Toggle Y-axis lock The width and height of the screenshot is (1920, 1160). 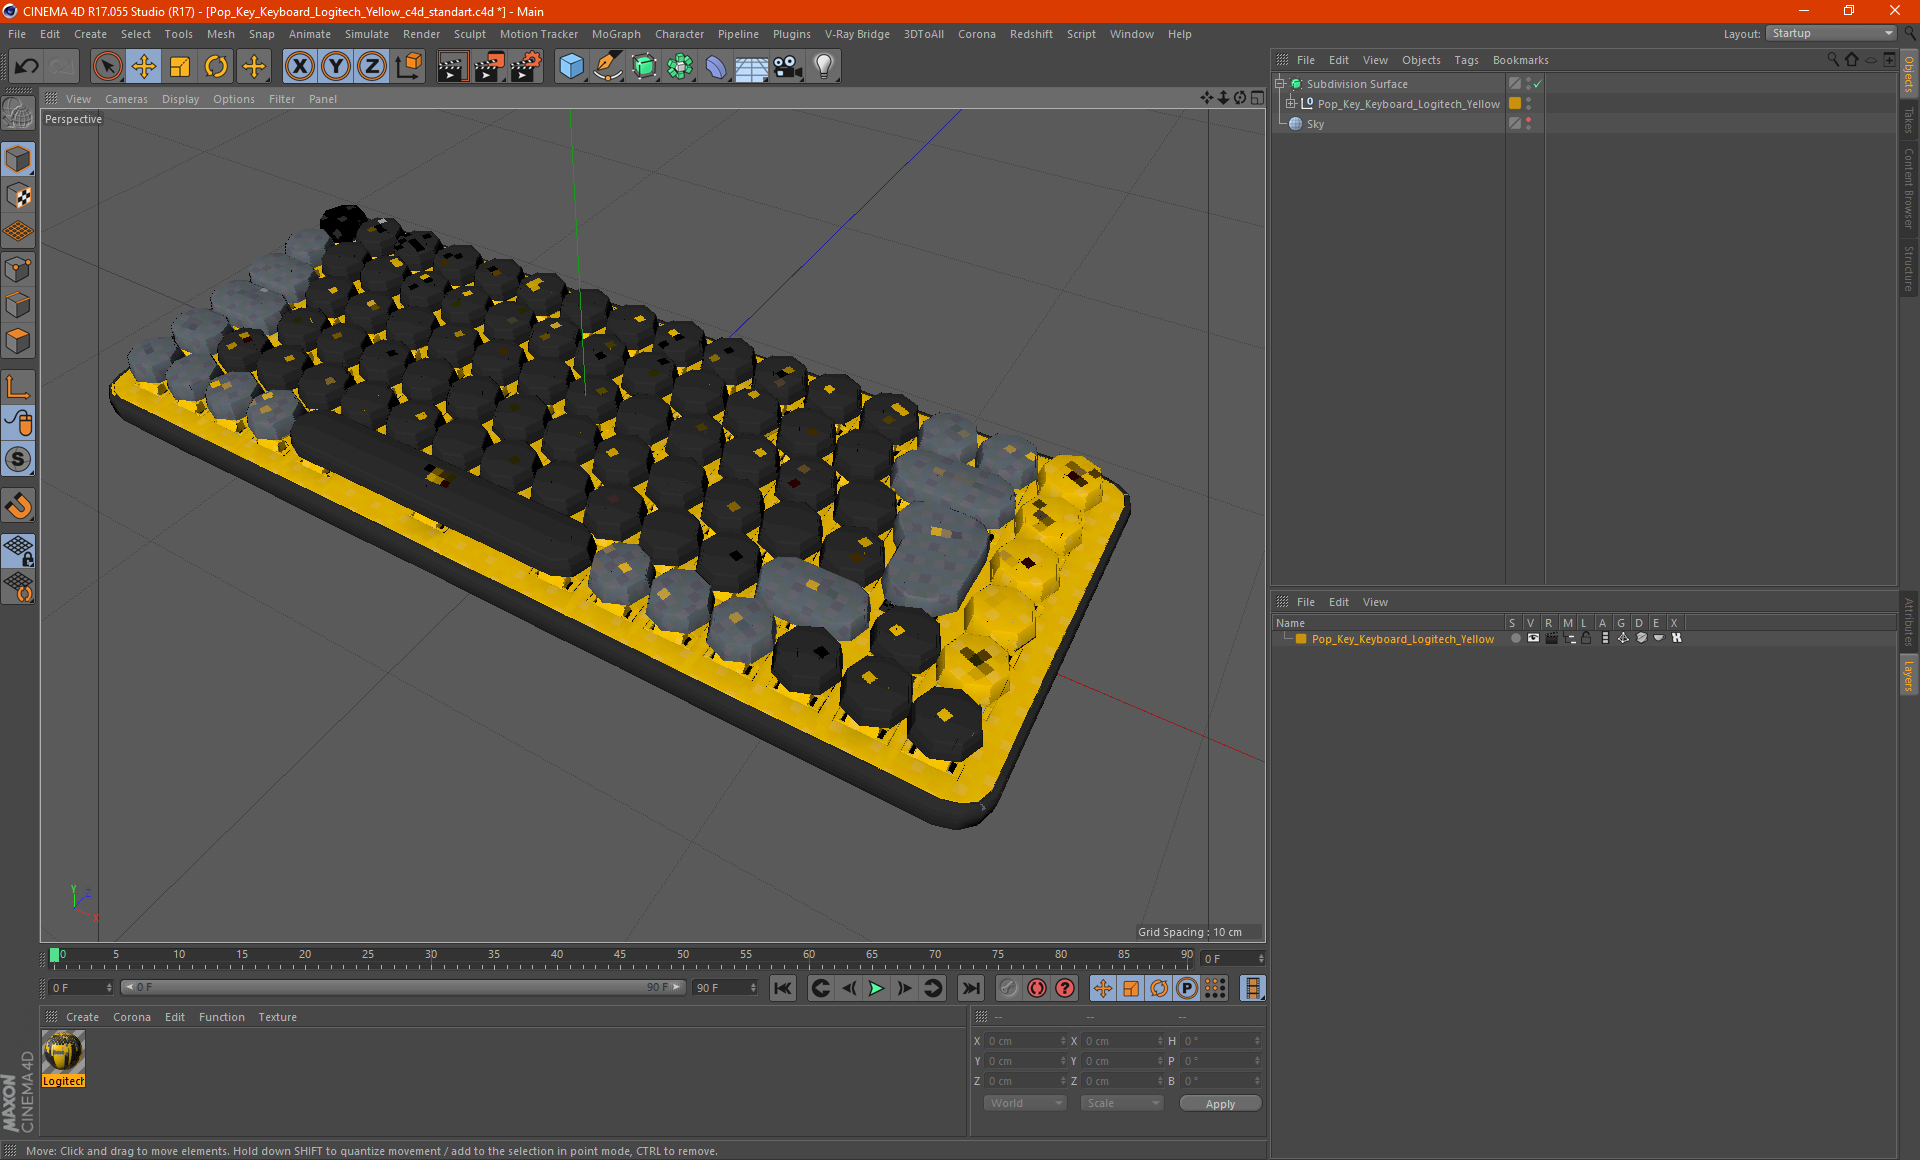click(336, 67)
